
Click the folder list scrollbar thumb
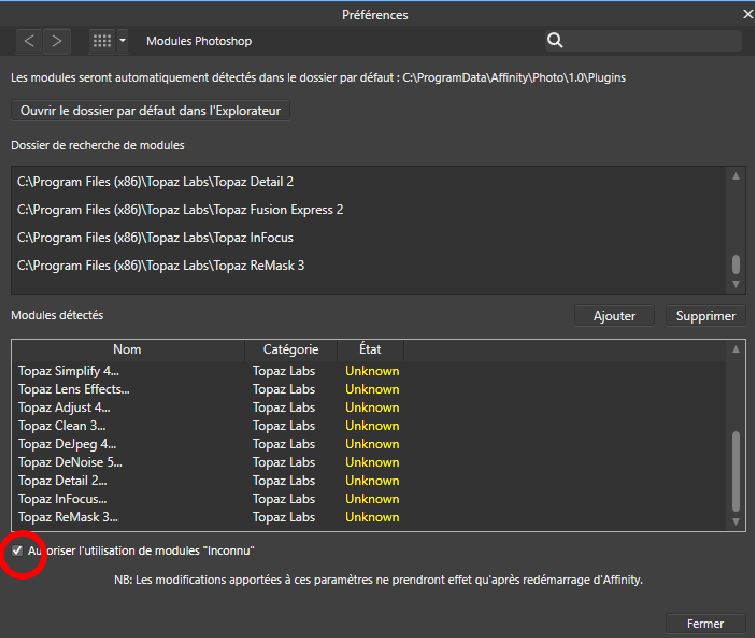coord(736,264)
